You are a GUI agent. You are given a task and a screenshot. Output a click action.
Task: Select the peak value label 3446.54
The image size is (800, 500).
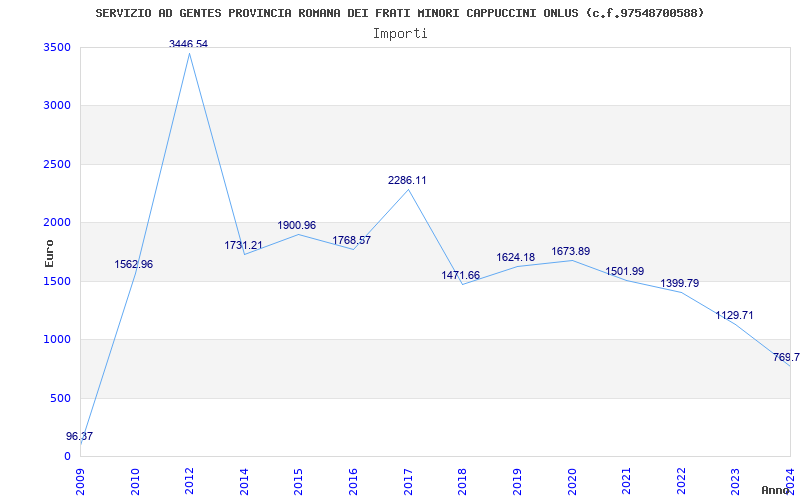[x=188, y=44]
